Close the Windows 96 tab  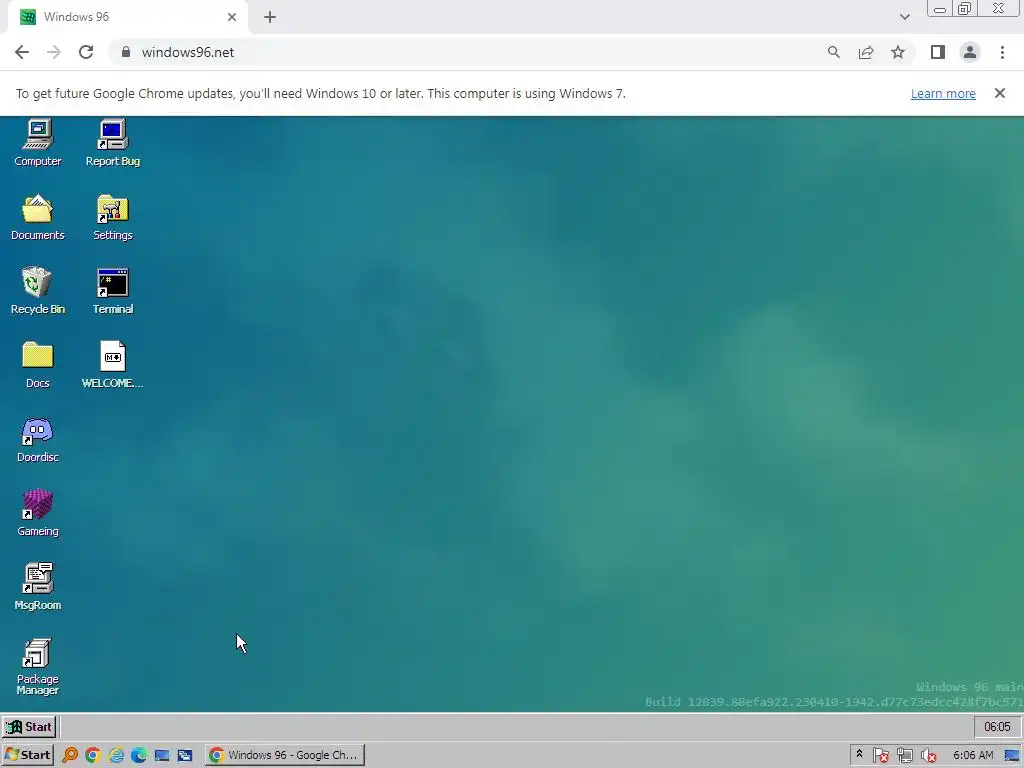tap(232, 17)
